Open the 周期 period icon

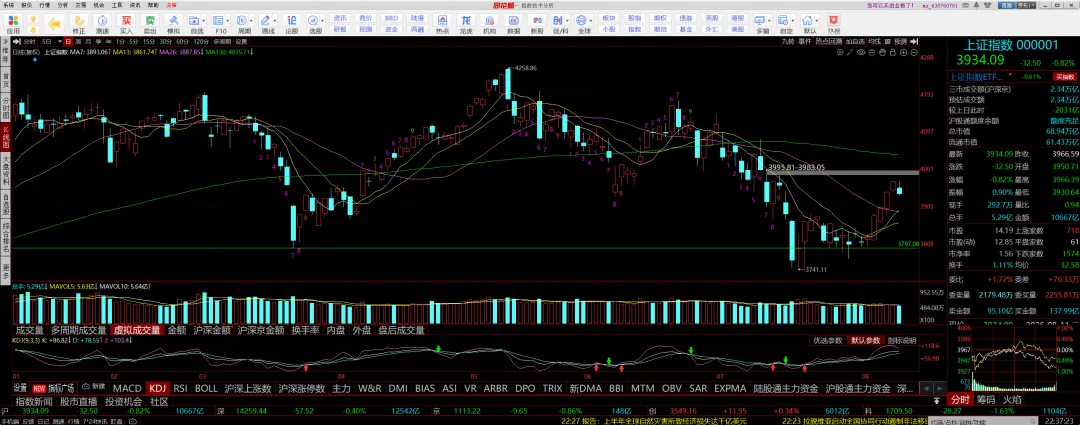click(x=244, y=23)
